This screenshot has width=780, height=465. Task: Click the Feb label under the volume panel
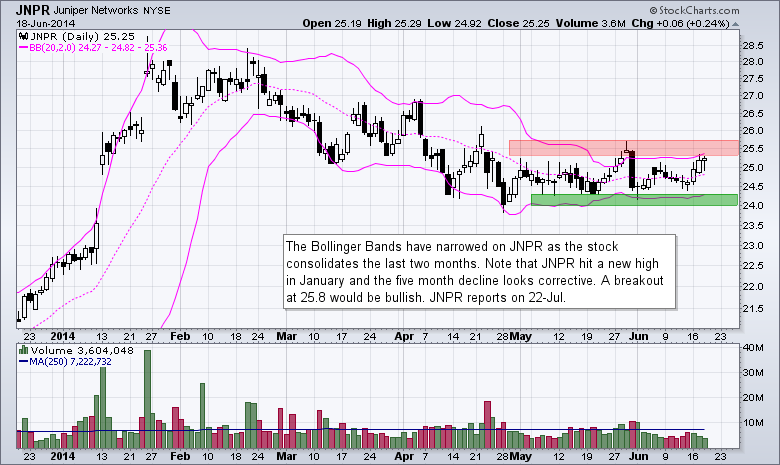[180, 456]
